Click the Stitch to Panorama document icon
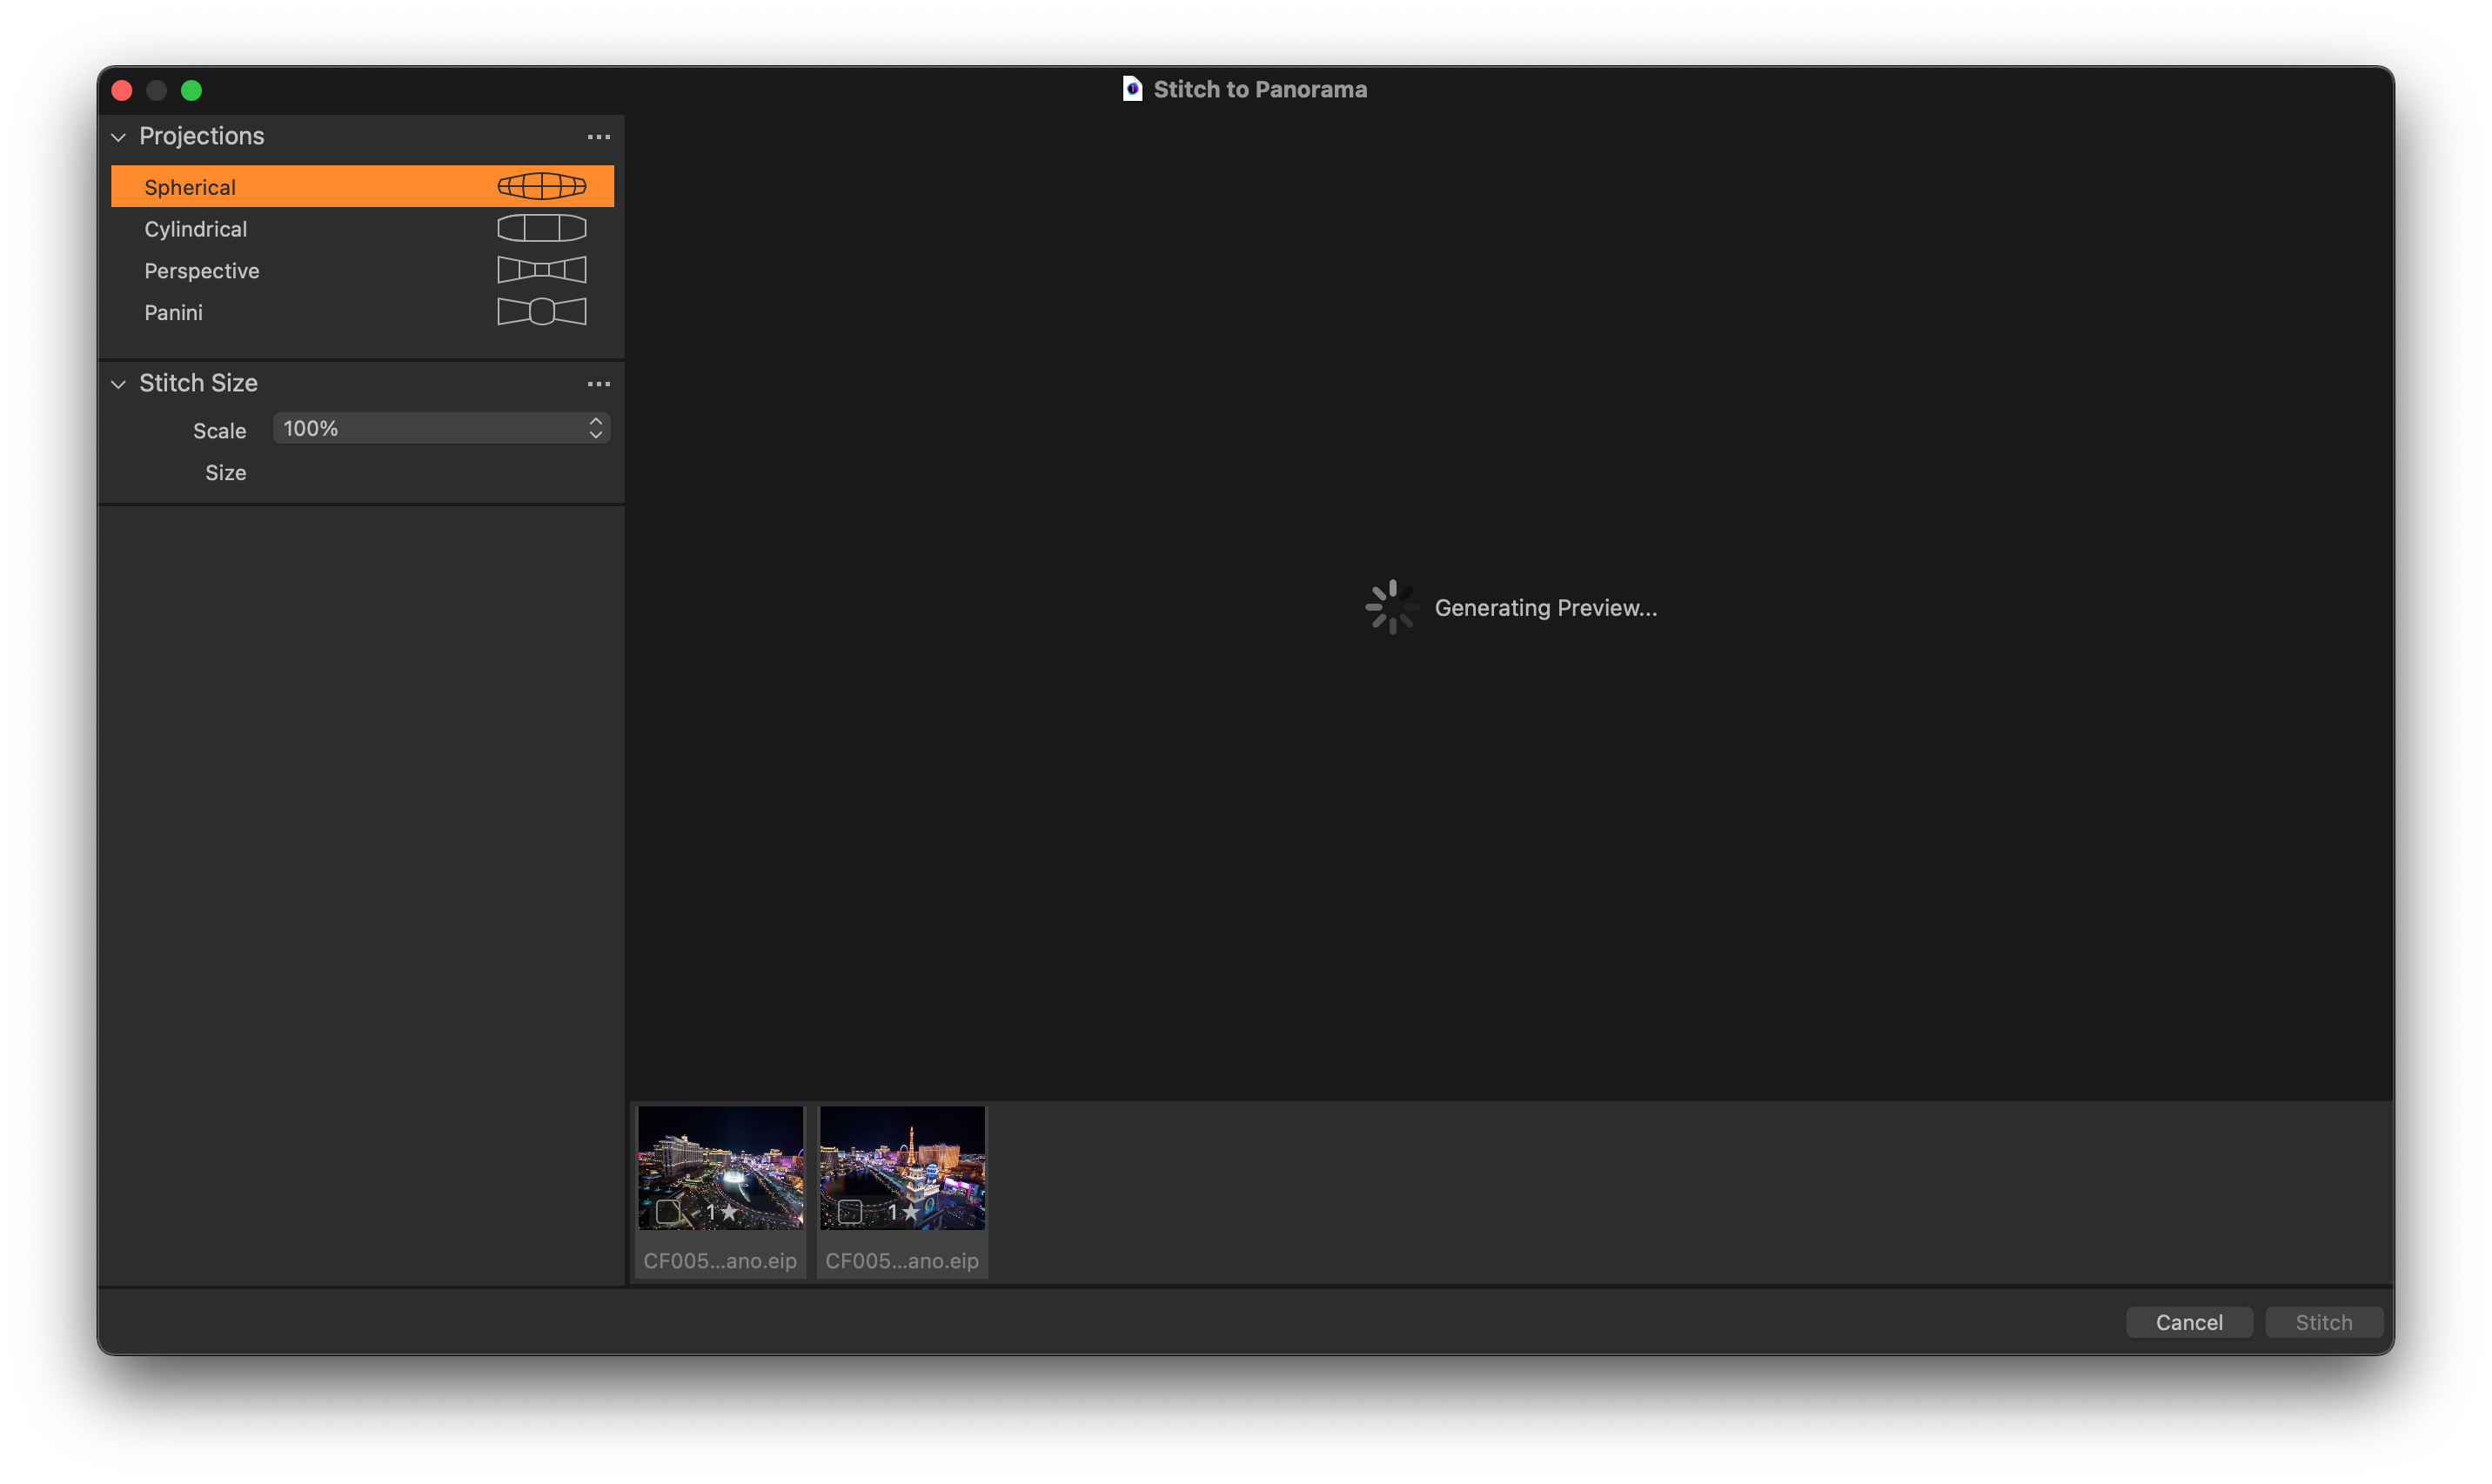 [1132, 89]
